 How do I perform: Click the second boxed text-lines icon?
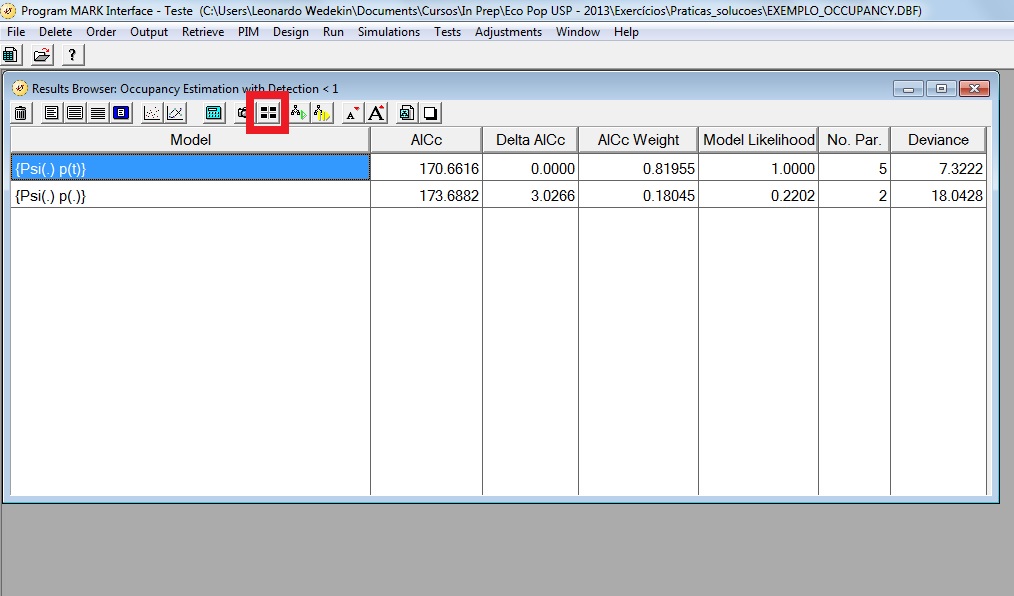click(x=75, y=113)
